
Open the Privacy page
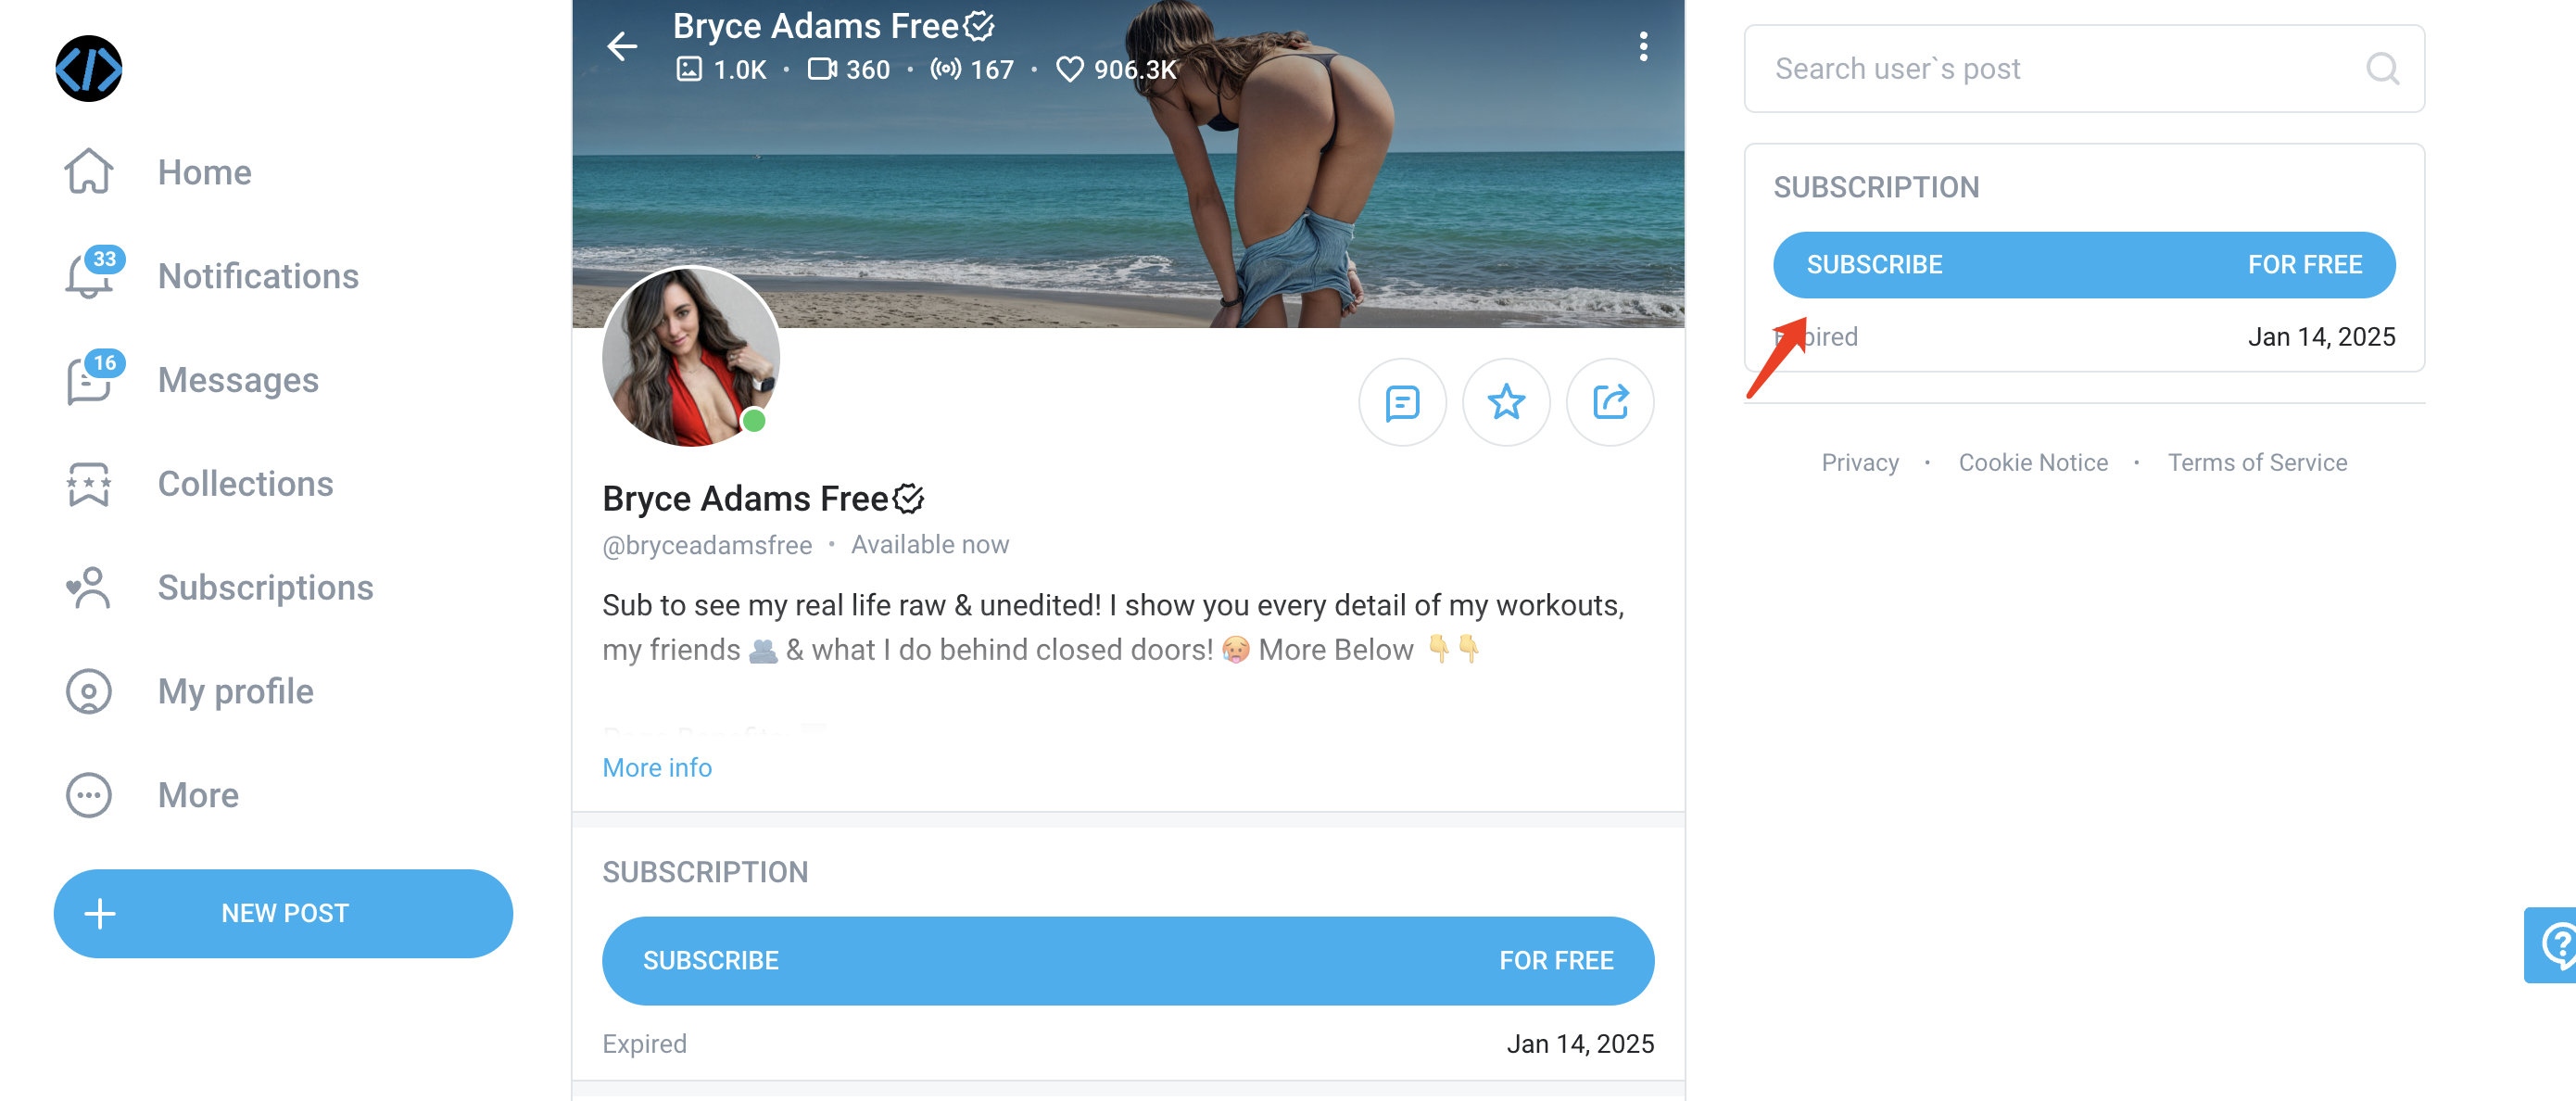1859,462
